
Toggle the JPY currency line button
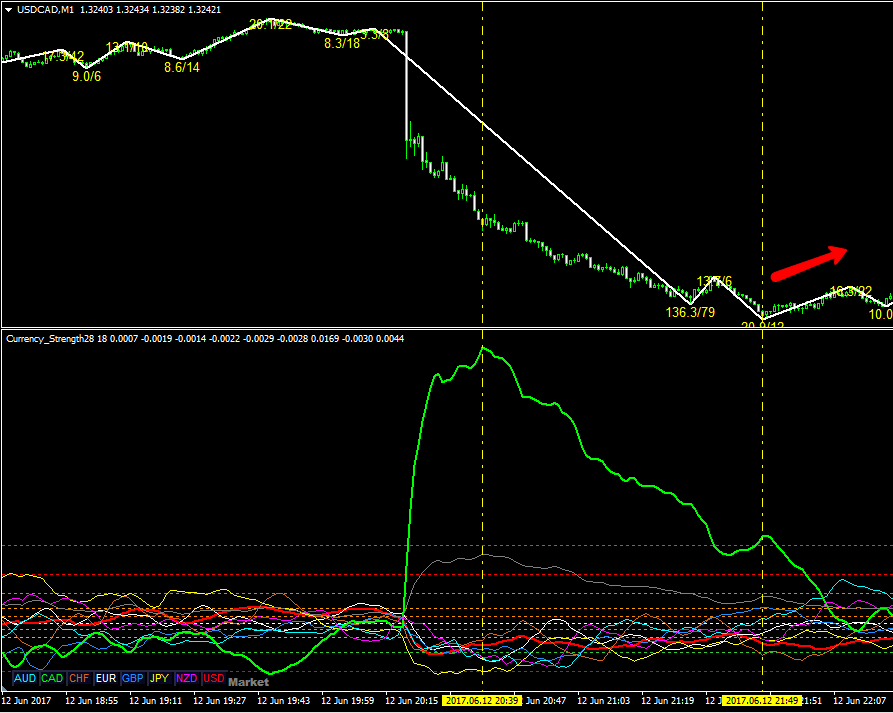pos(159,679)
